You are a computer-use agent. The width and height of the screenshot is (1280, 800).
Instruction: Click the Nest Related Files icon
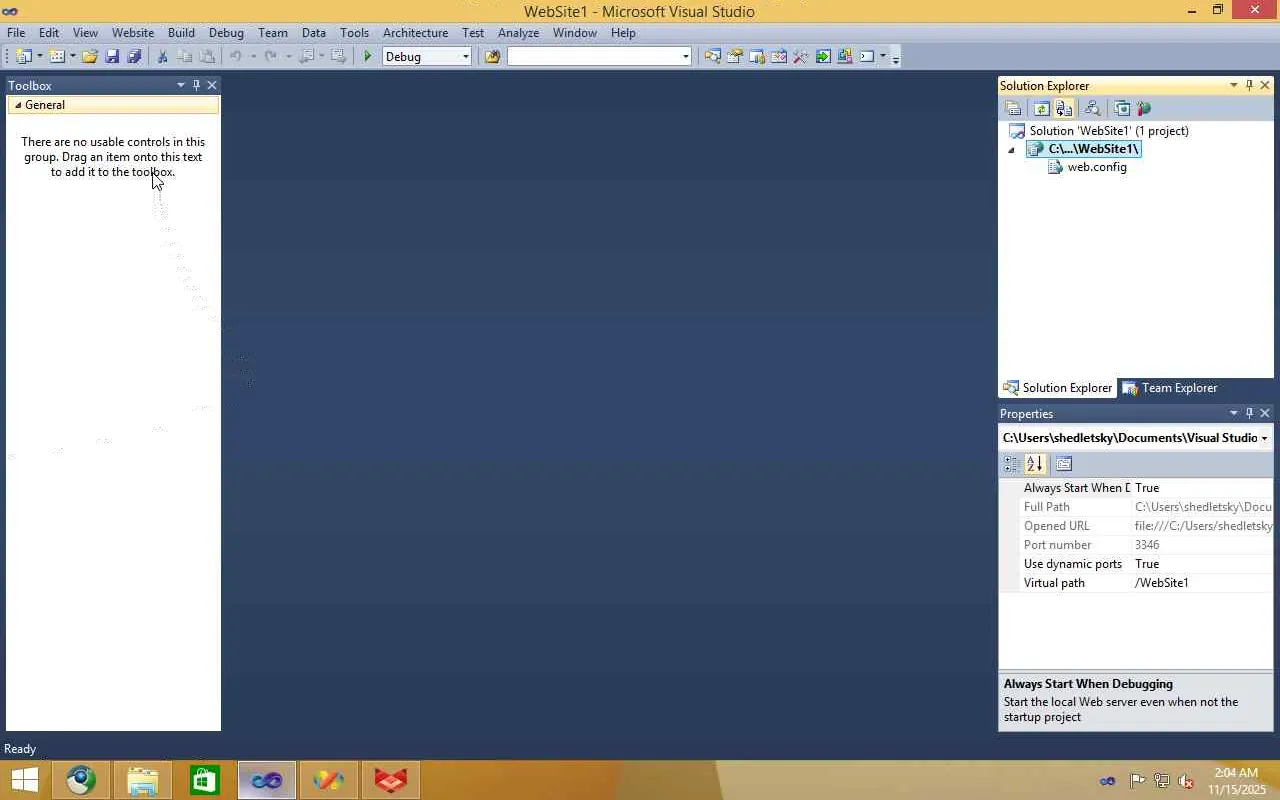pos(1064,109)
